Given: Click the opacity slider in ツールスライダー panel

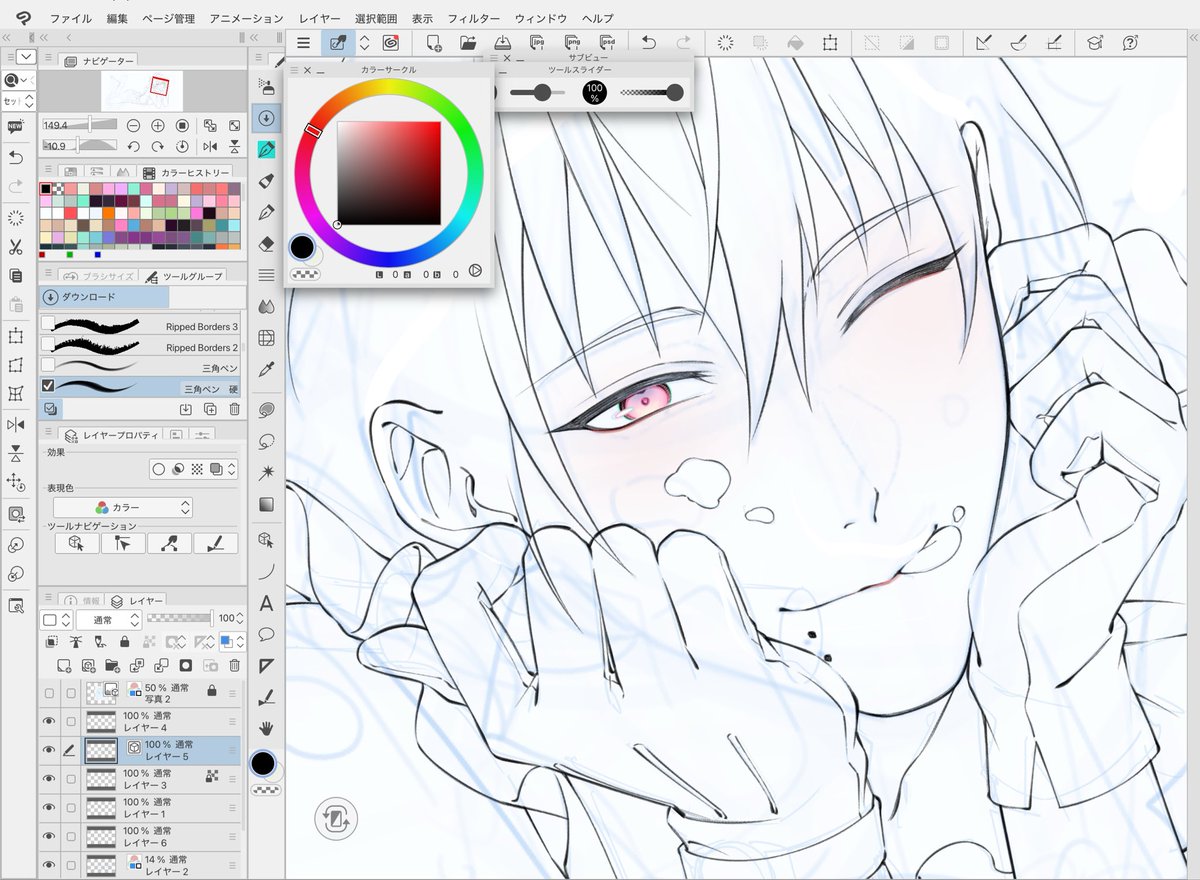Looking at the screenshot, I should (652, 92).
